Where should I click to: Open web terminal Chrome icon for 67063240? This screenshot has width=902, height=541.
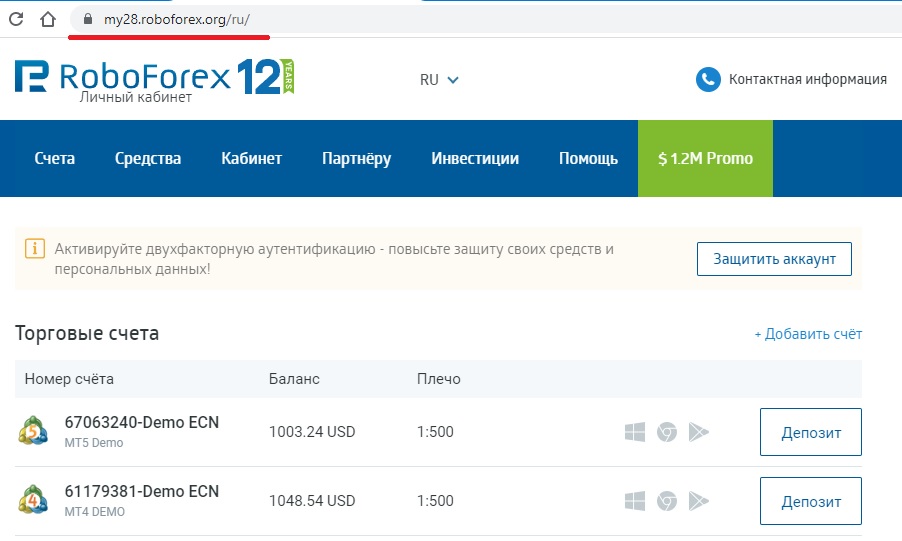(x=667, y=432)
